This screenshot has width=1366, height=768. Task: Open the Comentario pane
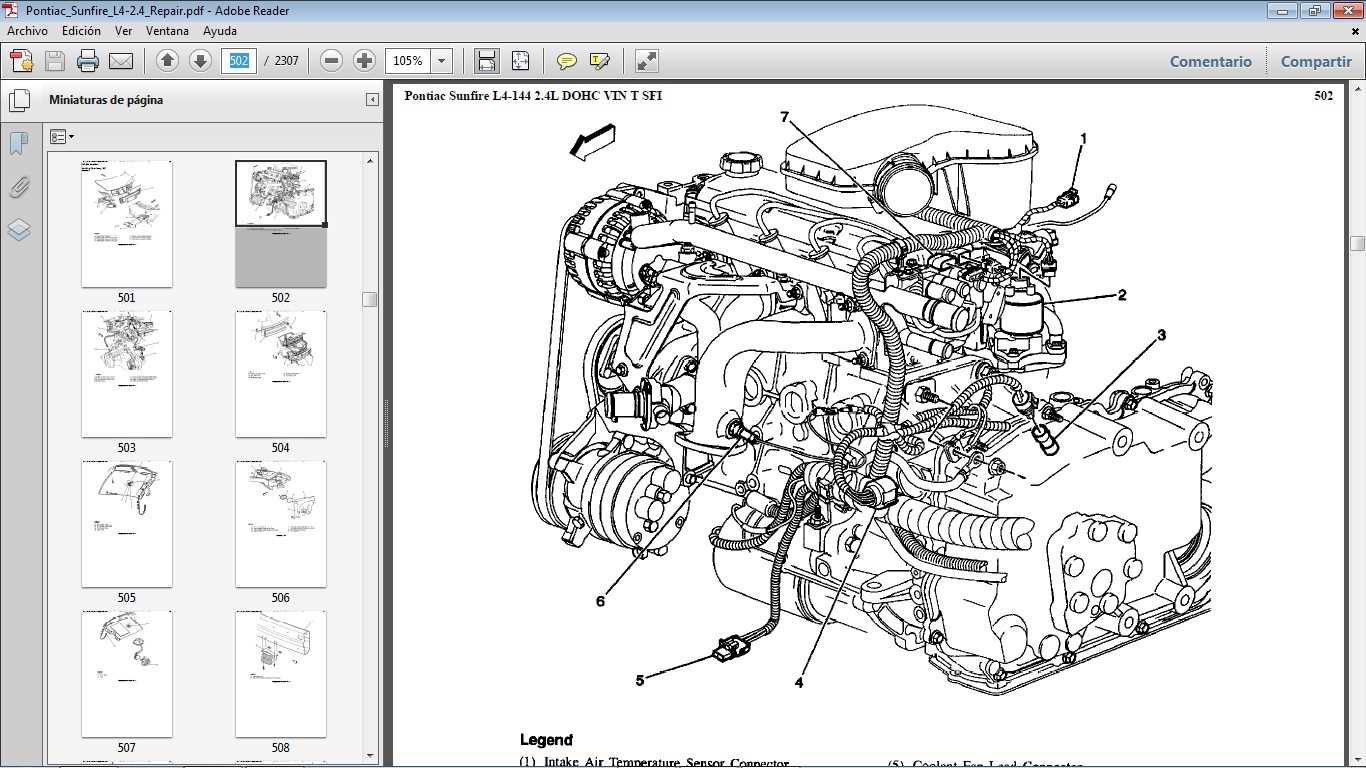(x=1211, y=61)
